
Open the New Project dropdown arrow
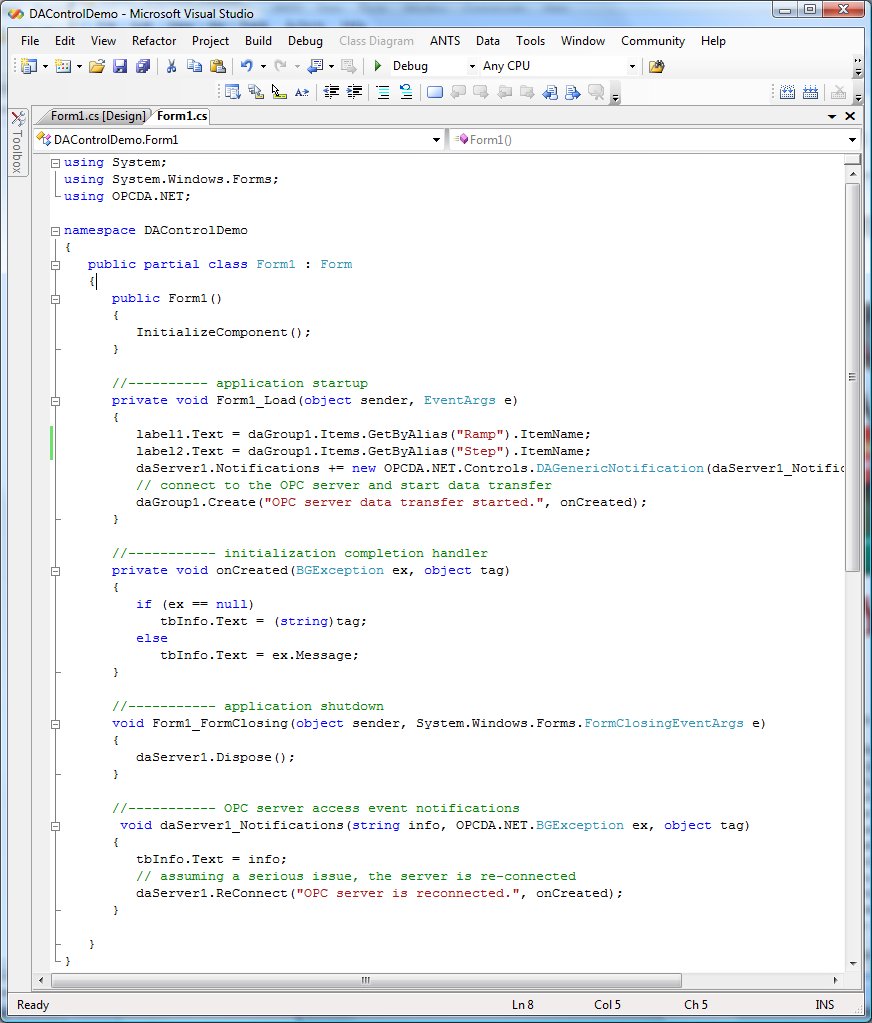[45, 66]
